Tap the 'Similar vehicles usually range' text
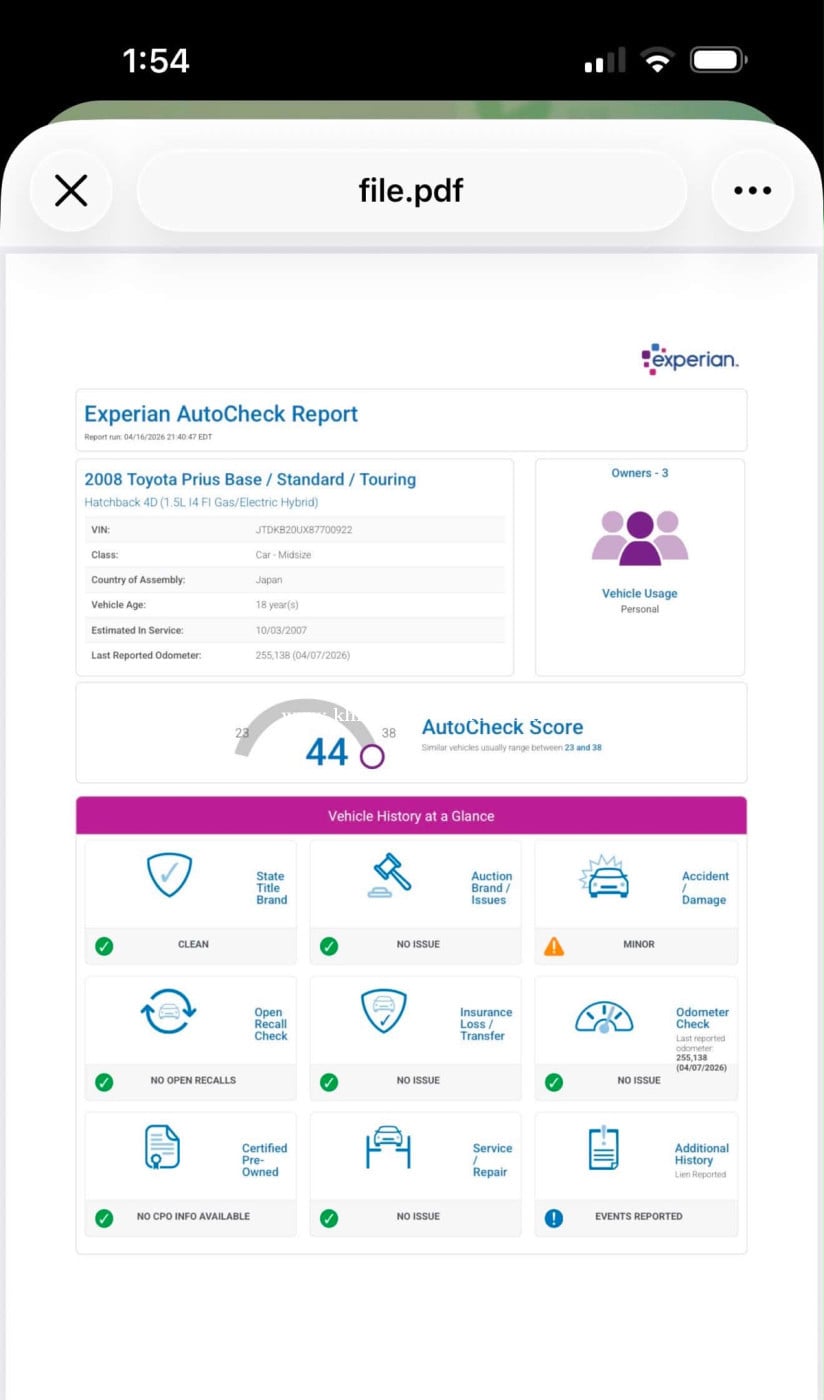The image size is (824, 1400). pyautogui.click(x=511, y=748)
